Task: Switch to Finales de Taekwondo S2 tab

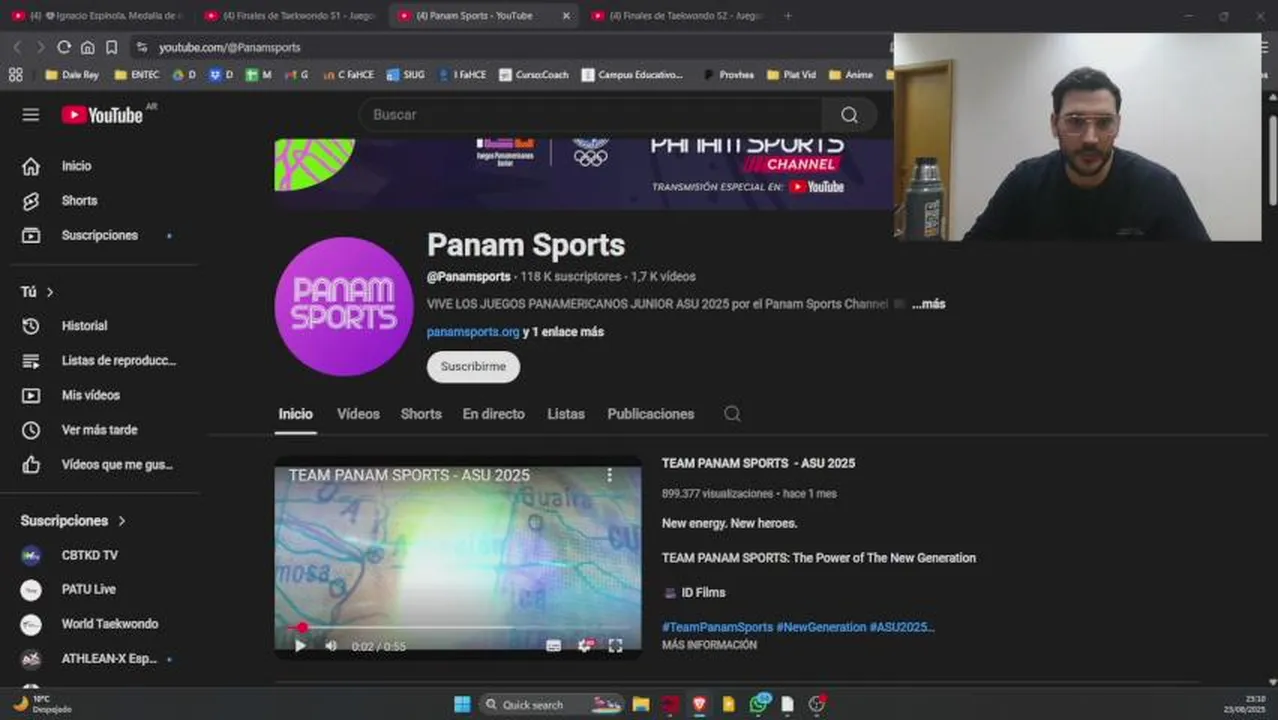Action: pos(678,16)
